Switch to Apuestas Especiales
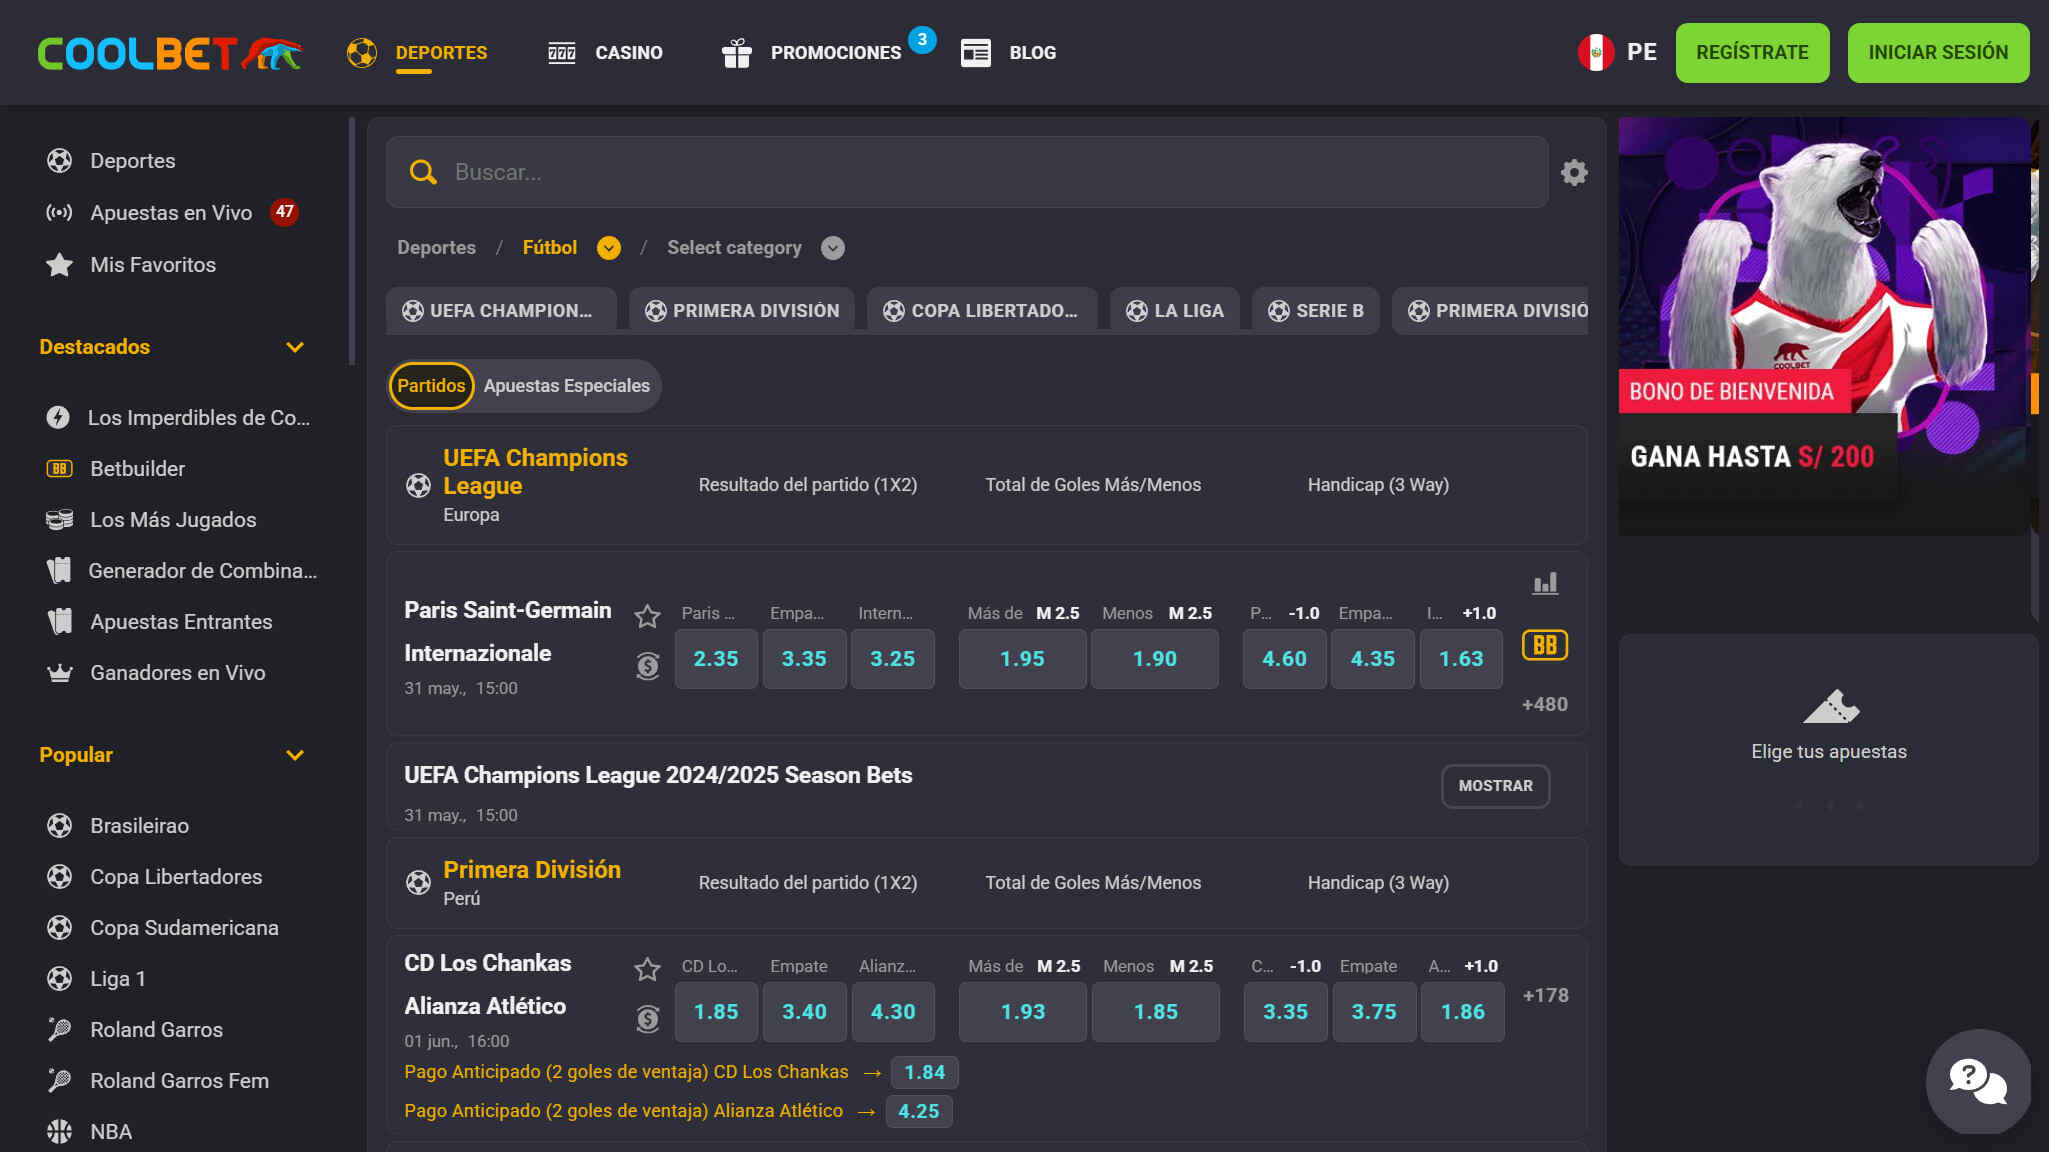 click(566, 386)
